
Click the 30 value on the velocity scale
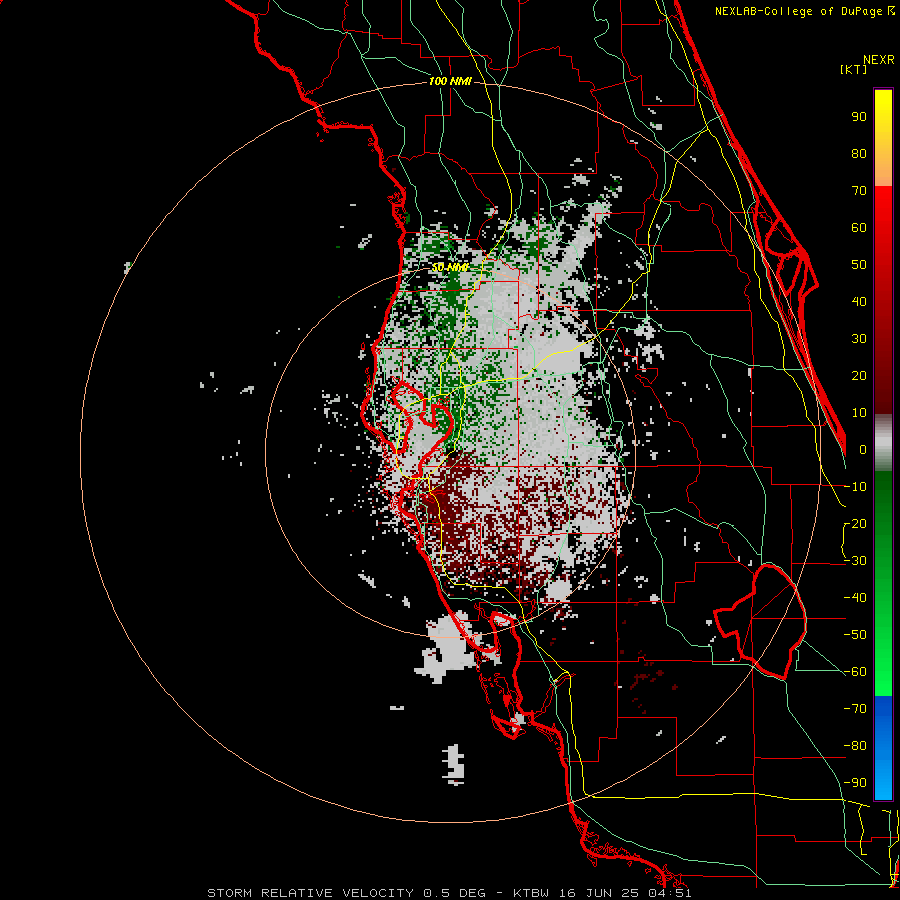tap(859, 339)
